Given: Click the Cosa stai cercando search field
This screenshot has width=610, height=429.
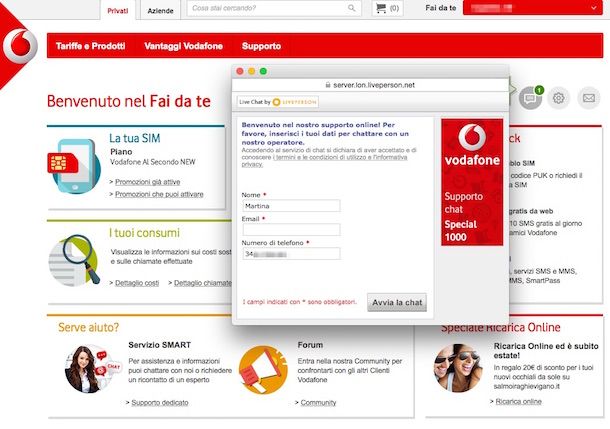Looking at the screenshot, I should pyautogui.click(x=274, y=8).
